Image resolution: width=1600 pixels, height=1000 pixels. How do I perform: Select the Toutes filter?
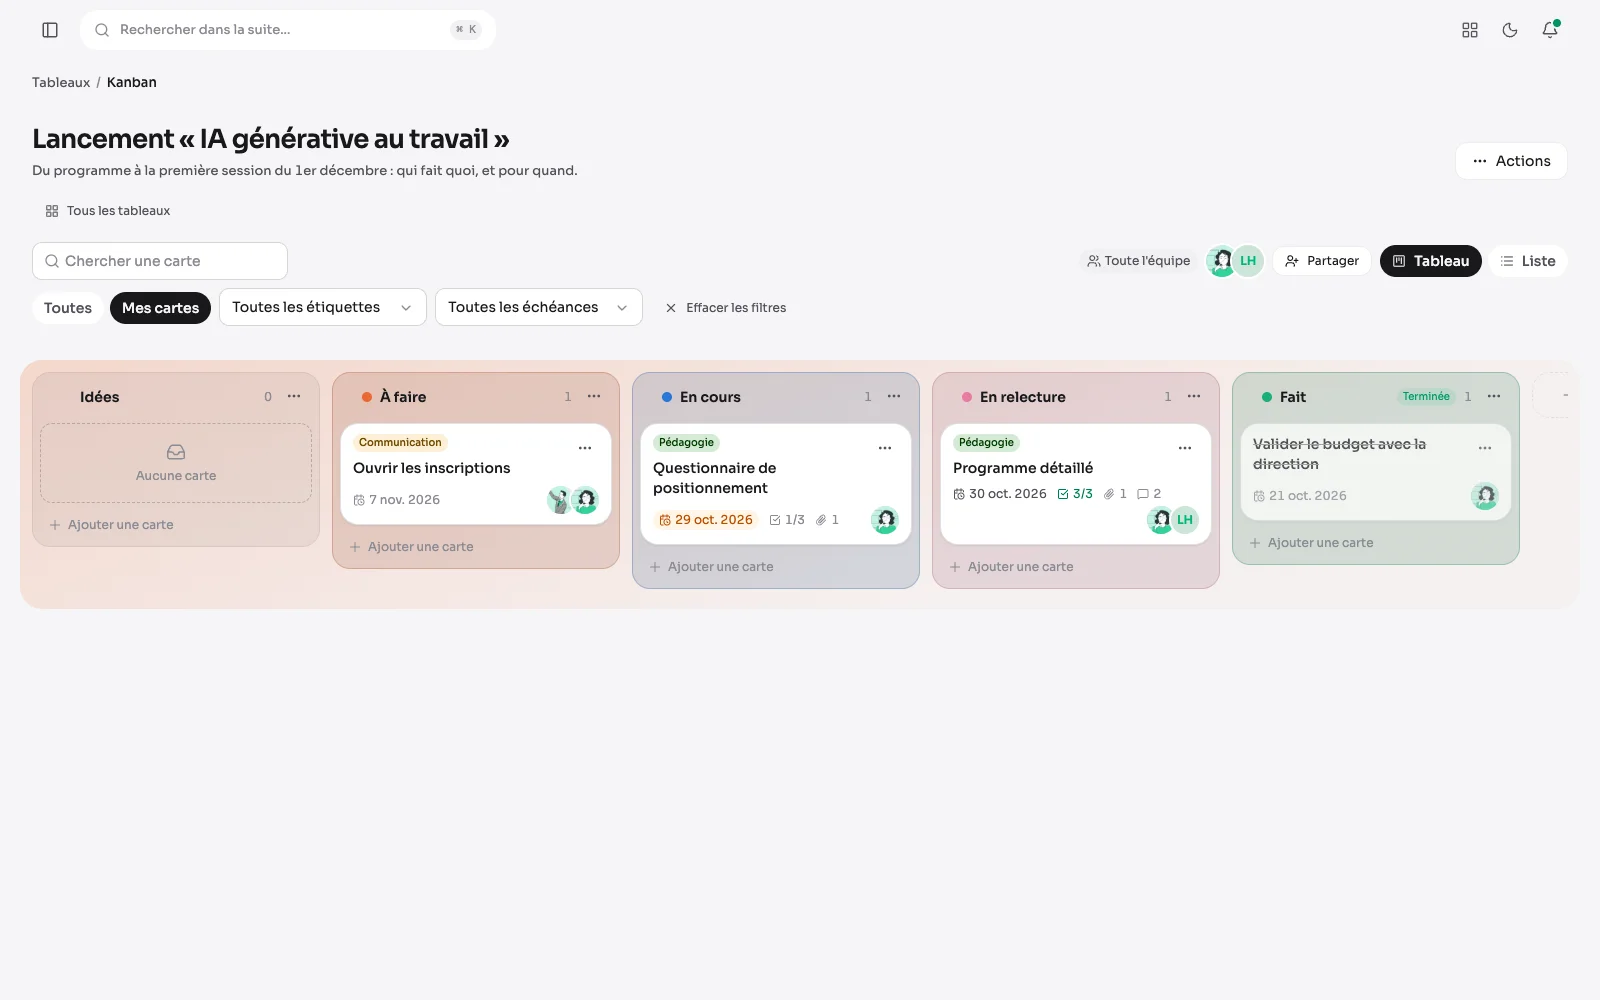tap(68, 308)
